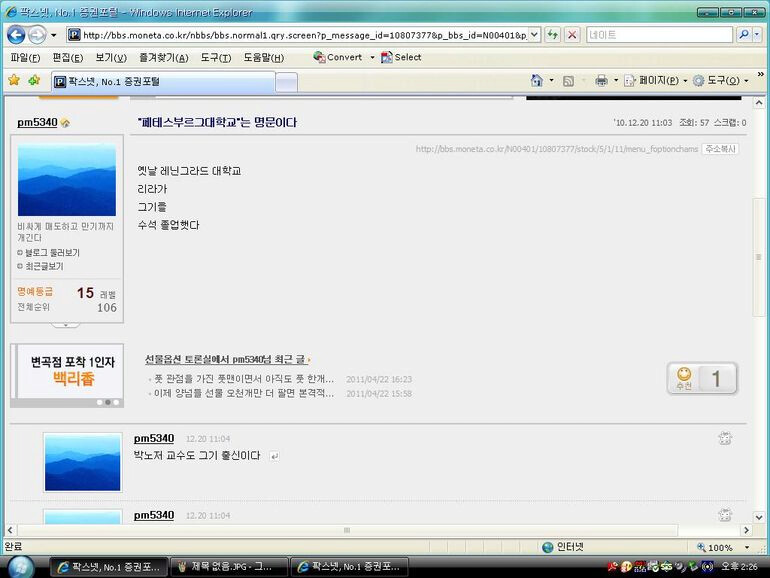Click the RSS feeds icon
This screenshot has width=770, height=578.
(x=568, y=81)
